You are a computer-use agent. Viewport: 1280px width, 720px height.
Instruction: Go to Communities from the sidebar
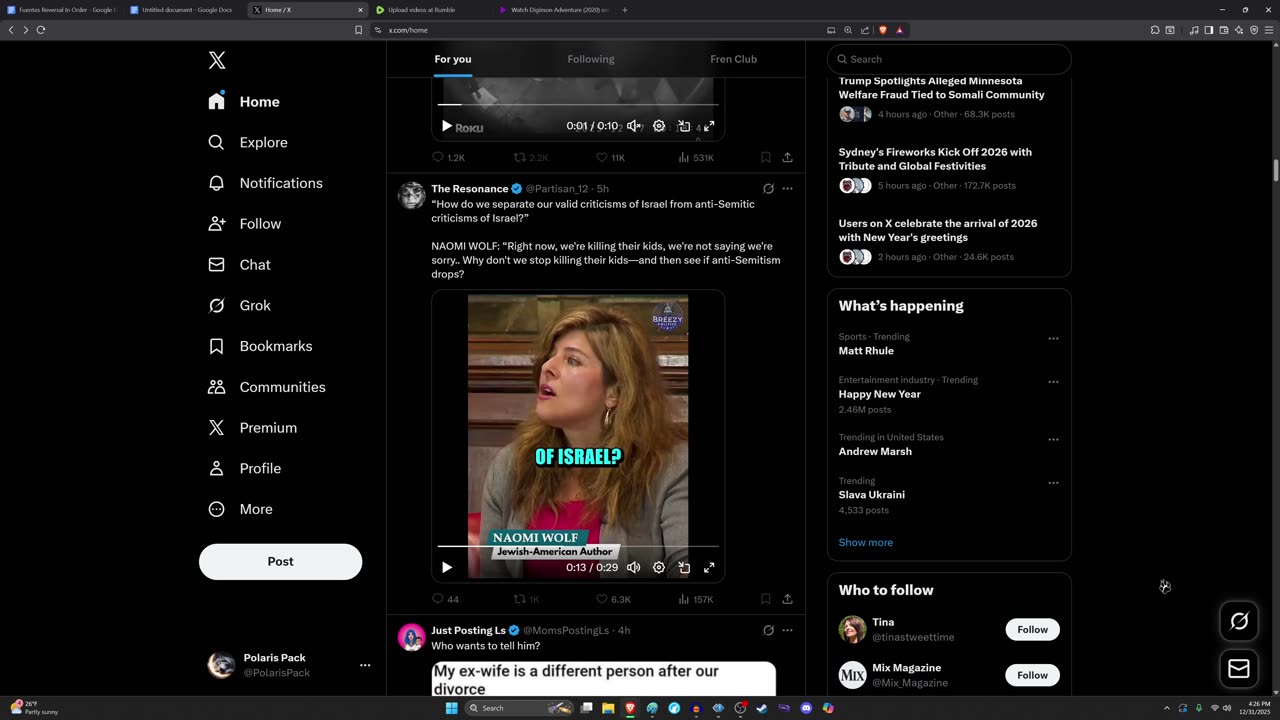[x=267, y=387]
